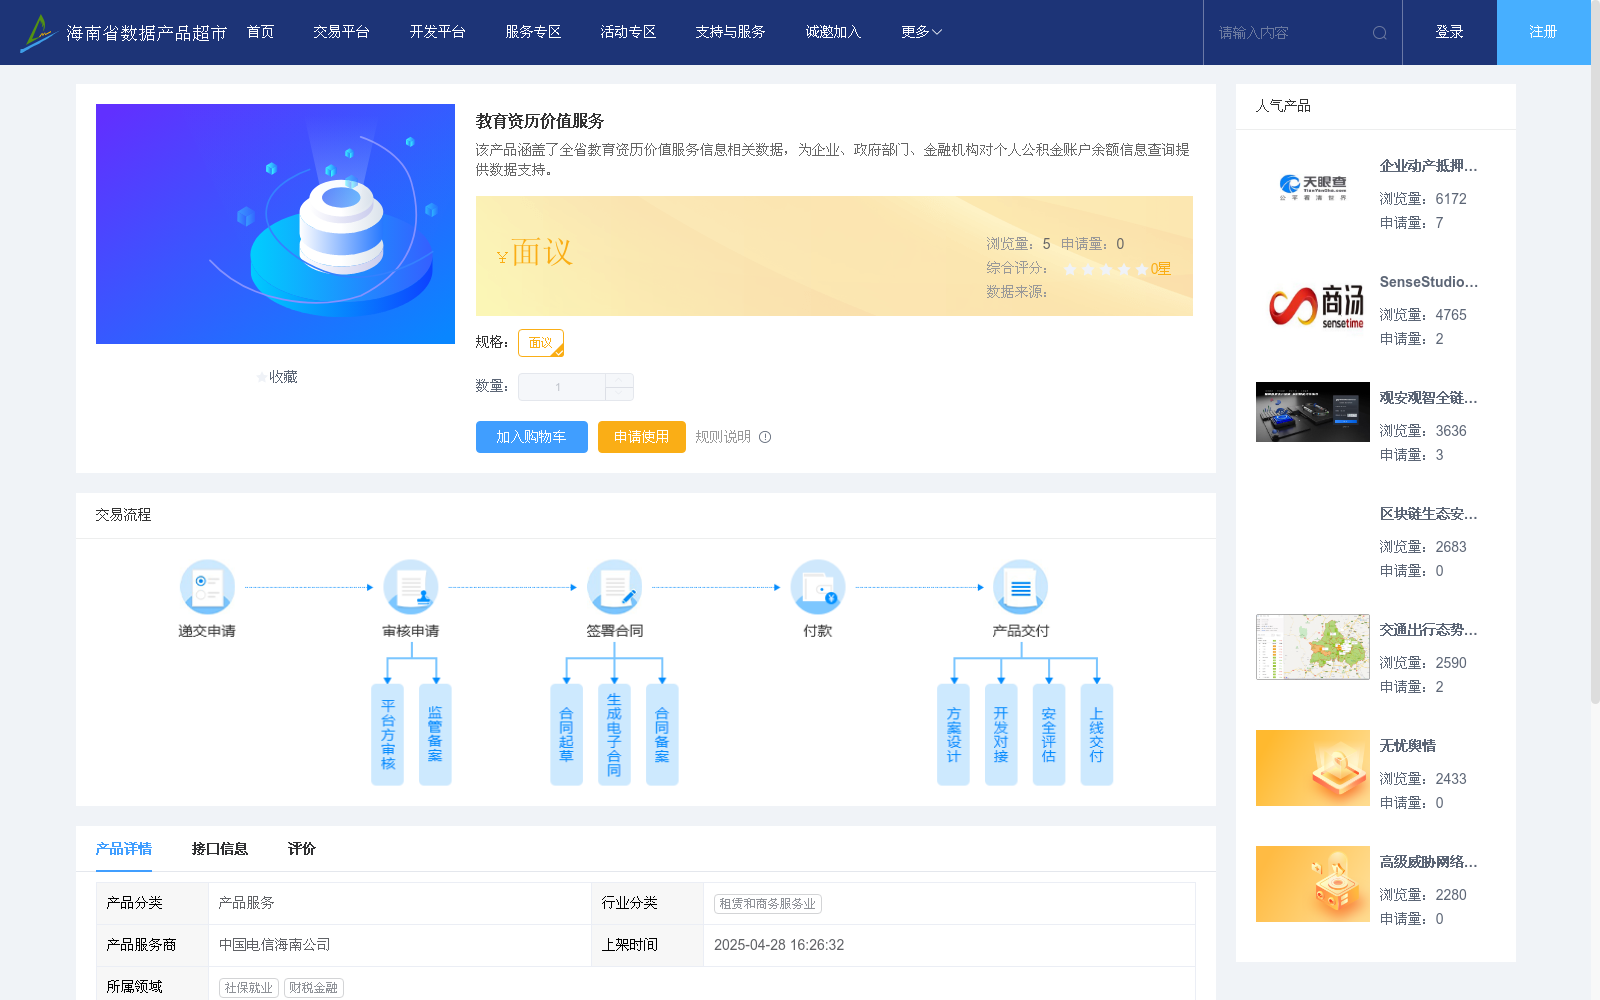1600x1000 pixels.
Task: Click the 付款 step icon
Action: point(818,587)
